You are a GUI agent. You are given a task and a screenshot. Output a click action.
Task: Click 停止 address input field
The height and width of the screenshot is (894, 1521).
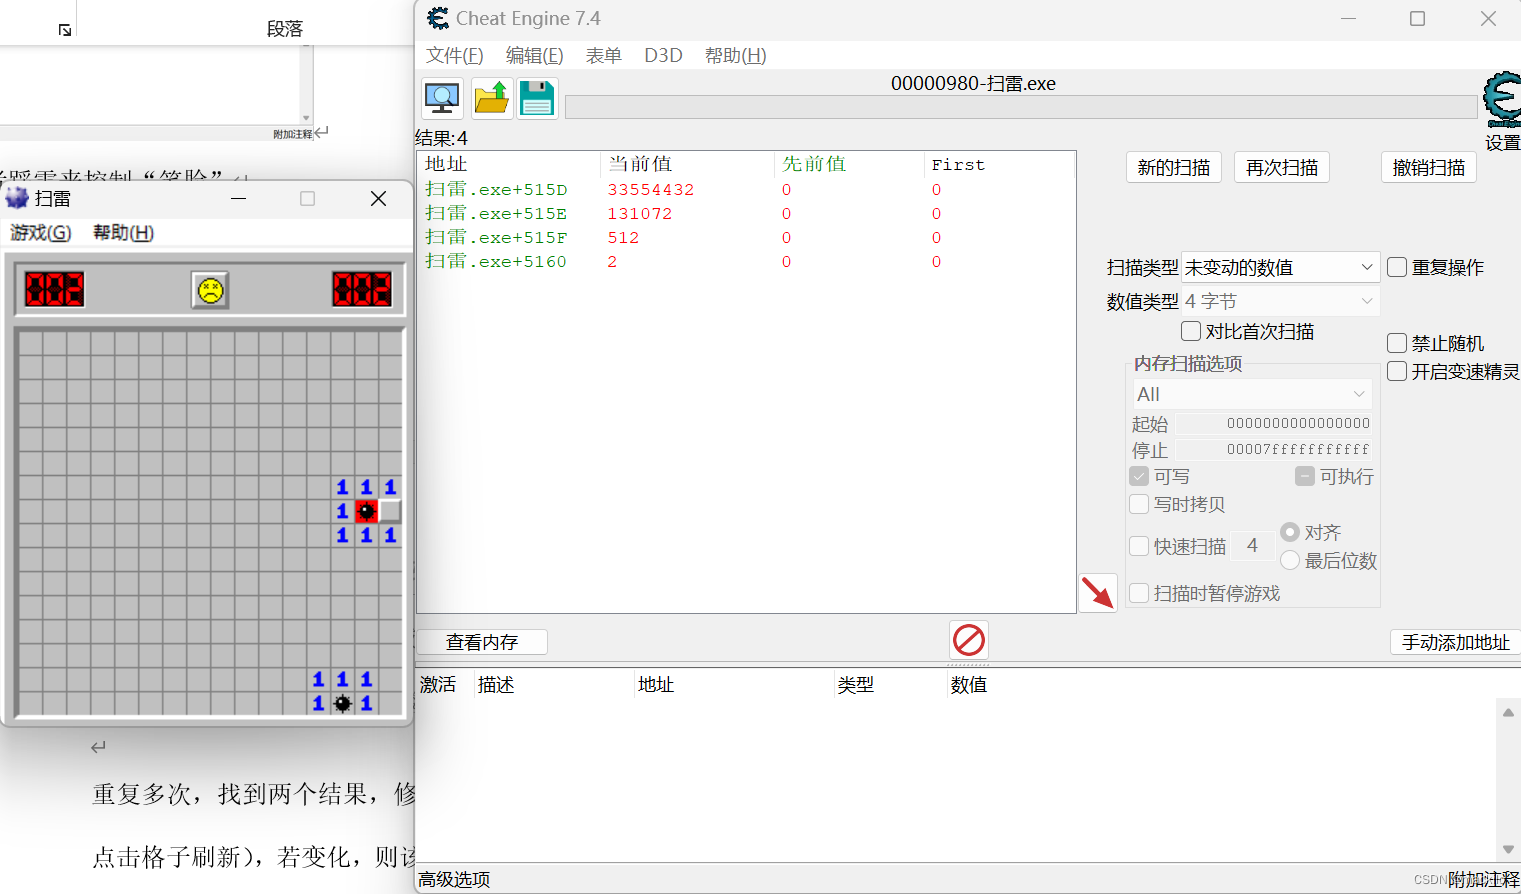pos(1273,449)
